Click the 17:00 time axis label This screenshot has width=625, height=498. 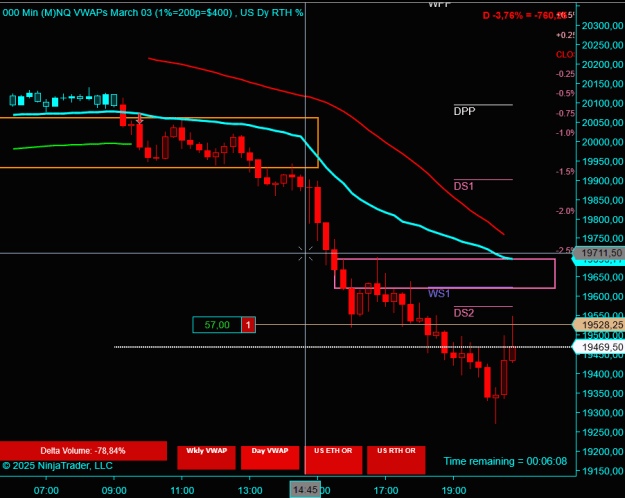(386, 490)
